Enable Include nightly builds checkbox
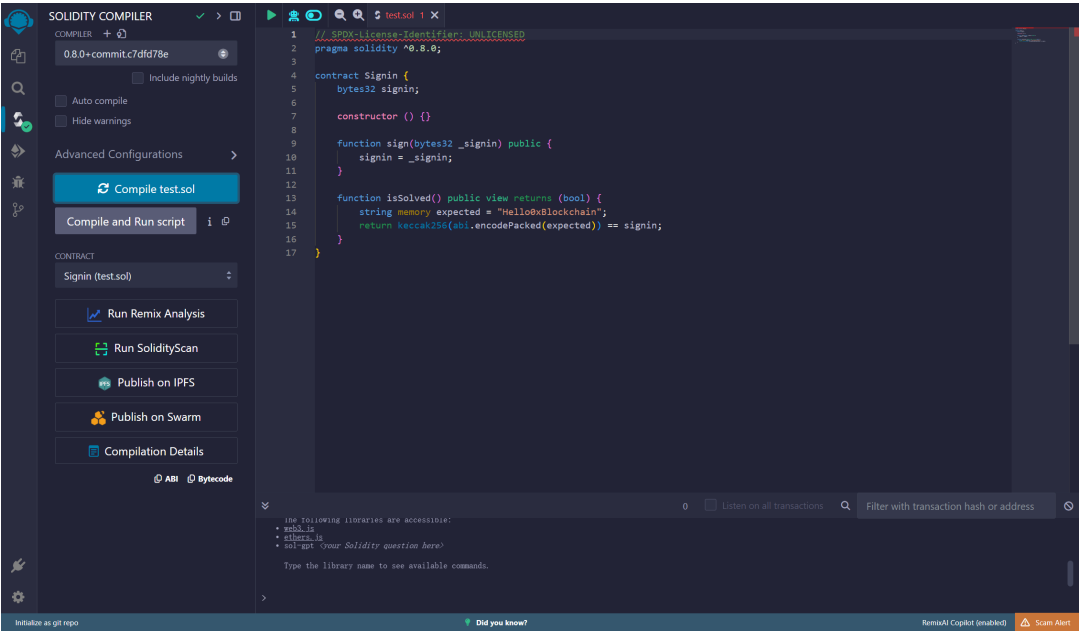This screenshot has height=636, width=1083. click(x=137, y=78)
